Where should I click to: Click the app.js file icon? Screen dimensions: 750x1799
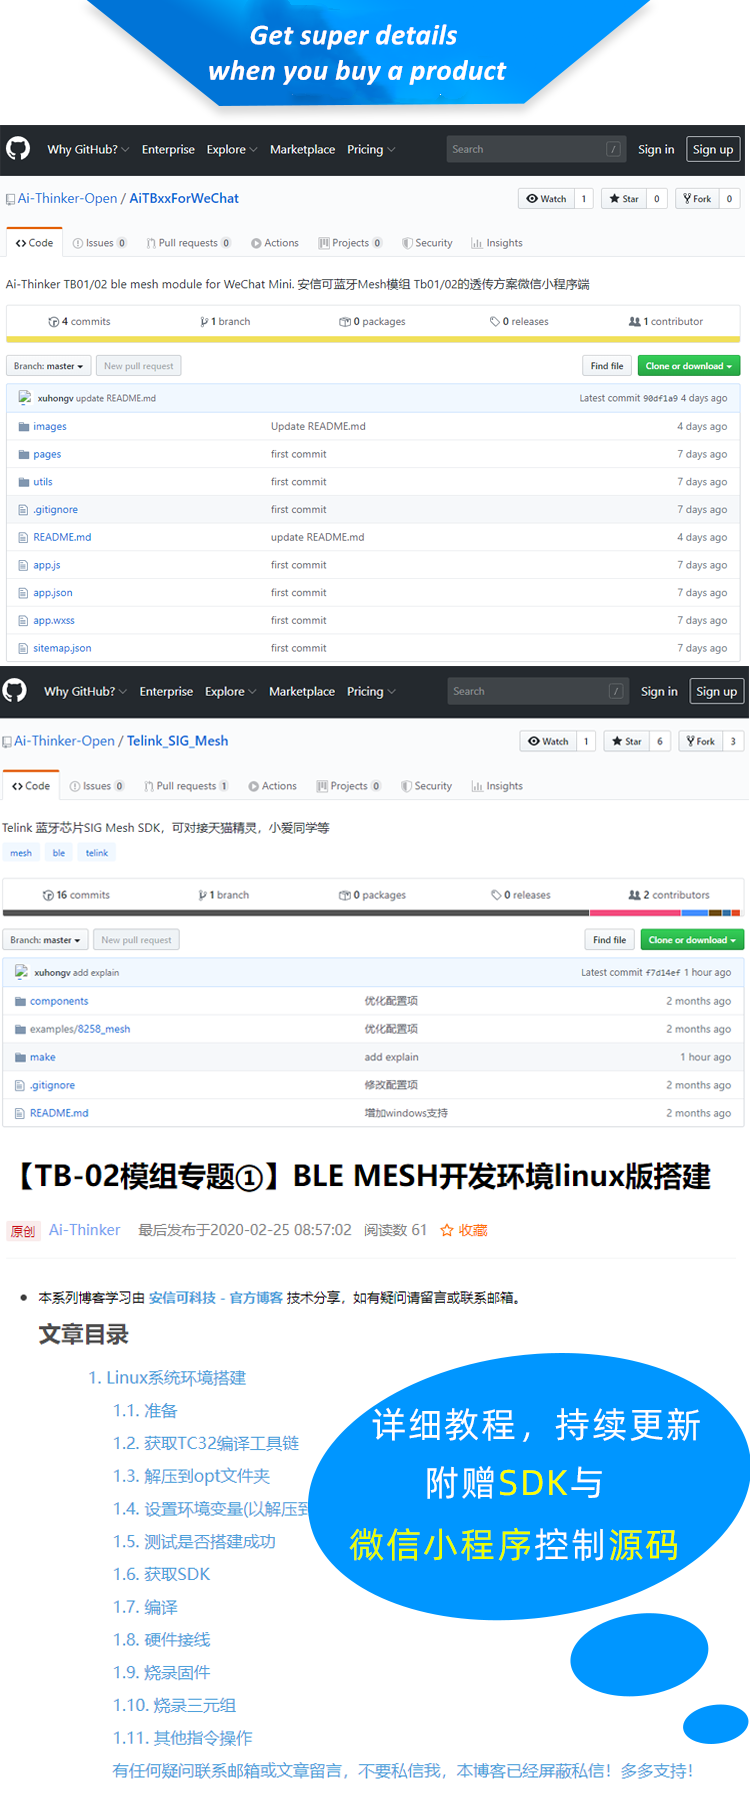[23, 565]
